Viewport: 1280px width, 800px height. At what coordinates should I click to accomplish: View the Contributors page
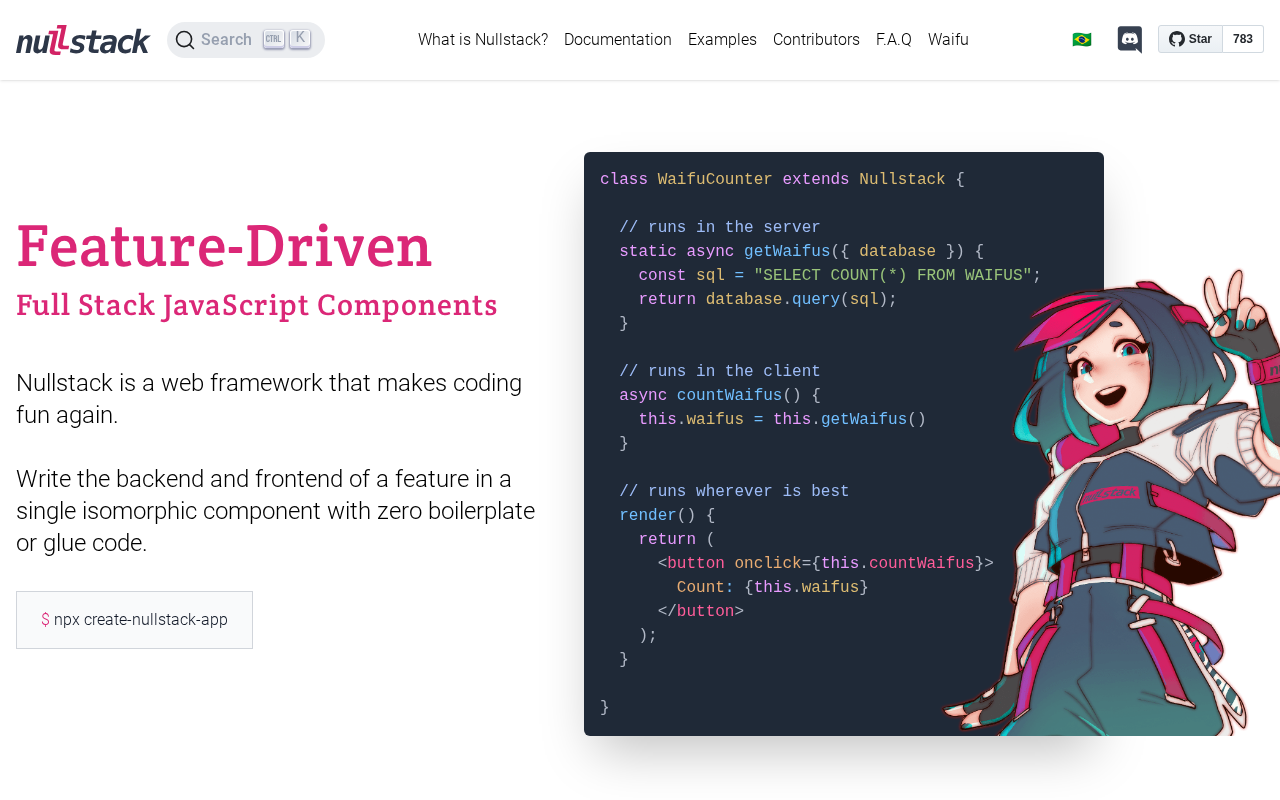pyautogui.click(x=816, y=40)
